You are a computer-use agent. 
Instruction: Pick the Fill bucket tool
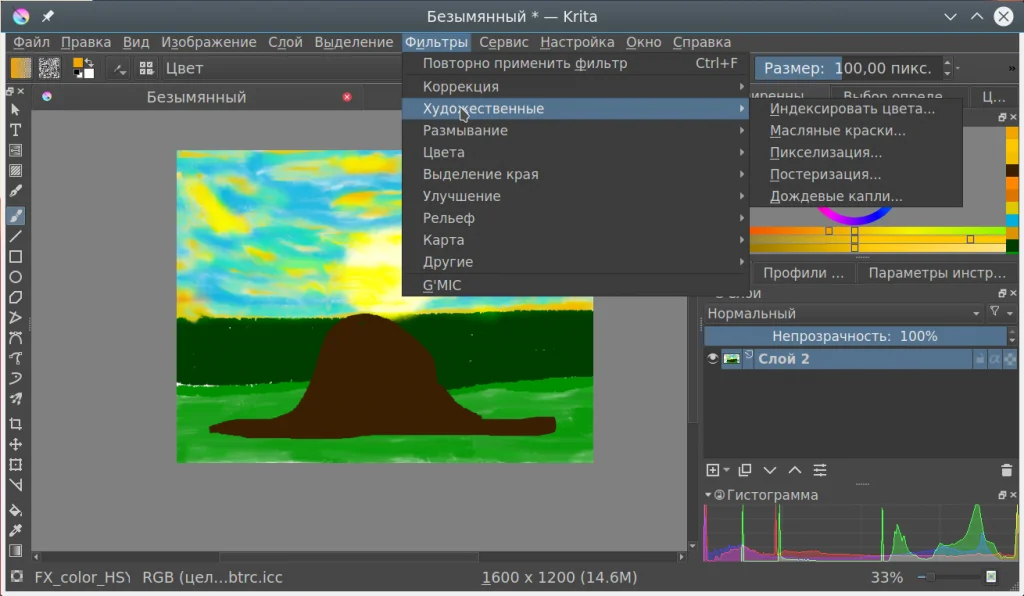click(15, 509)
